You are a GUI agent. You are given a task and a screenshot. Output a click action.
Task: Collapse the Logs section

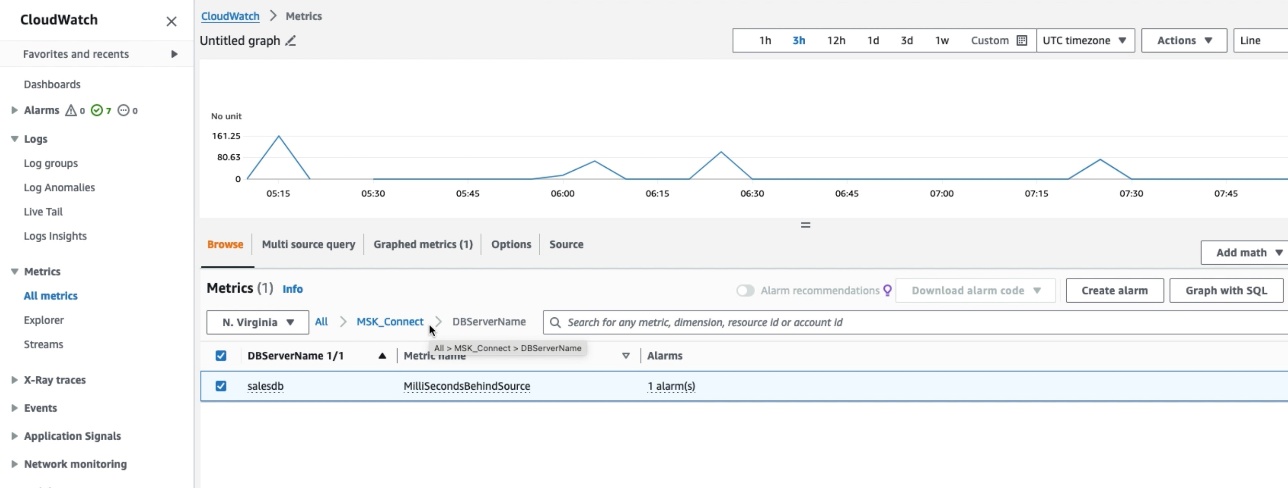point(14,139)
